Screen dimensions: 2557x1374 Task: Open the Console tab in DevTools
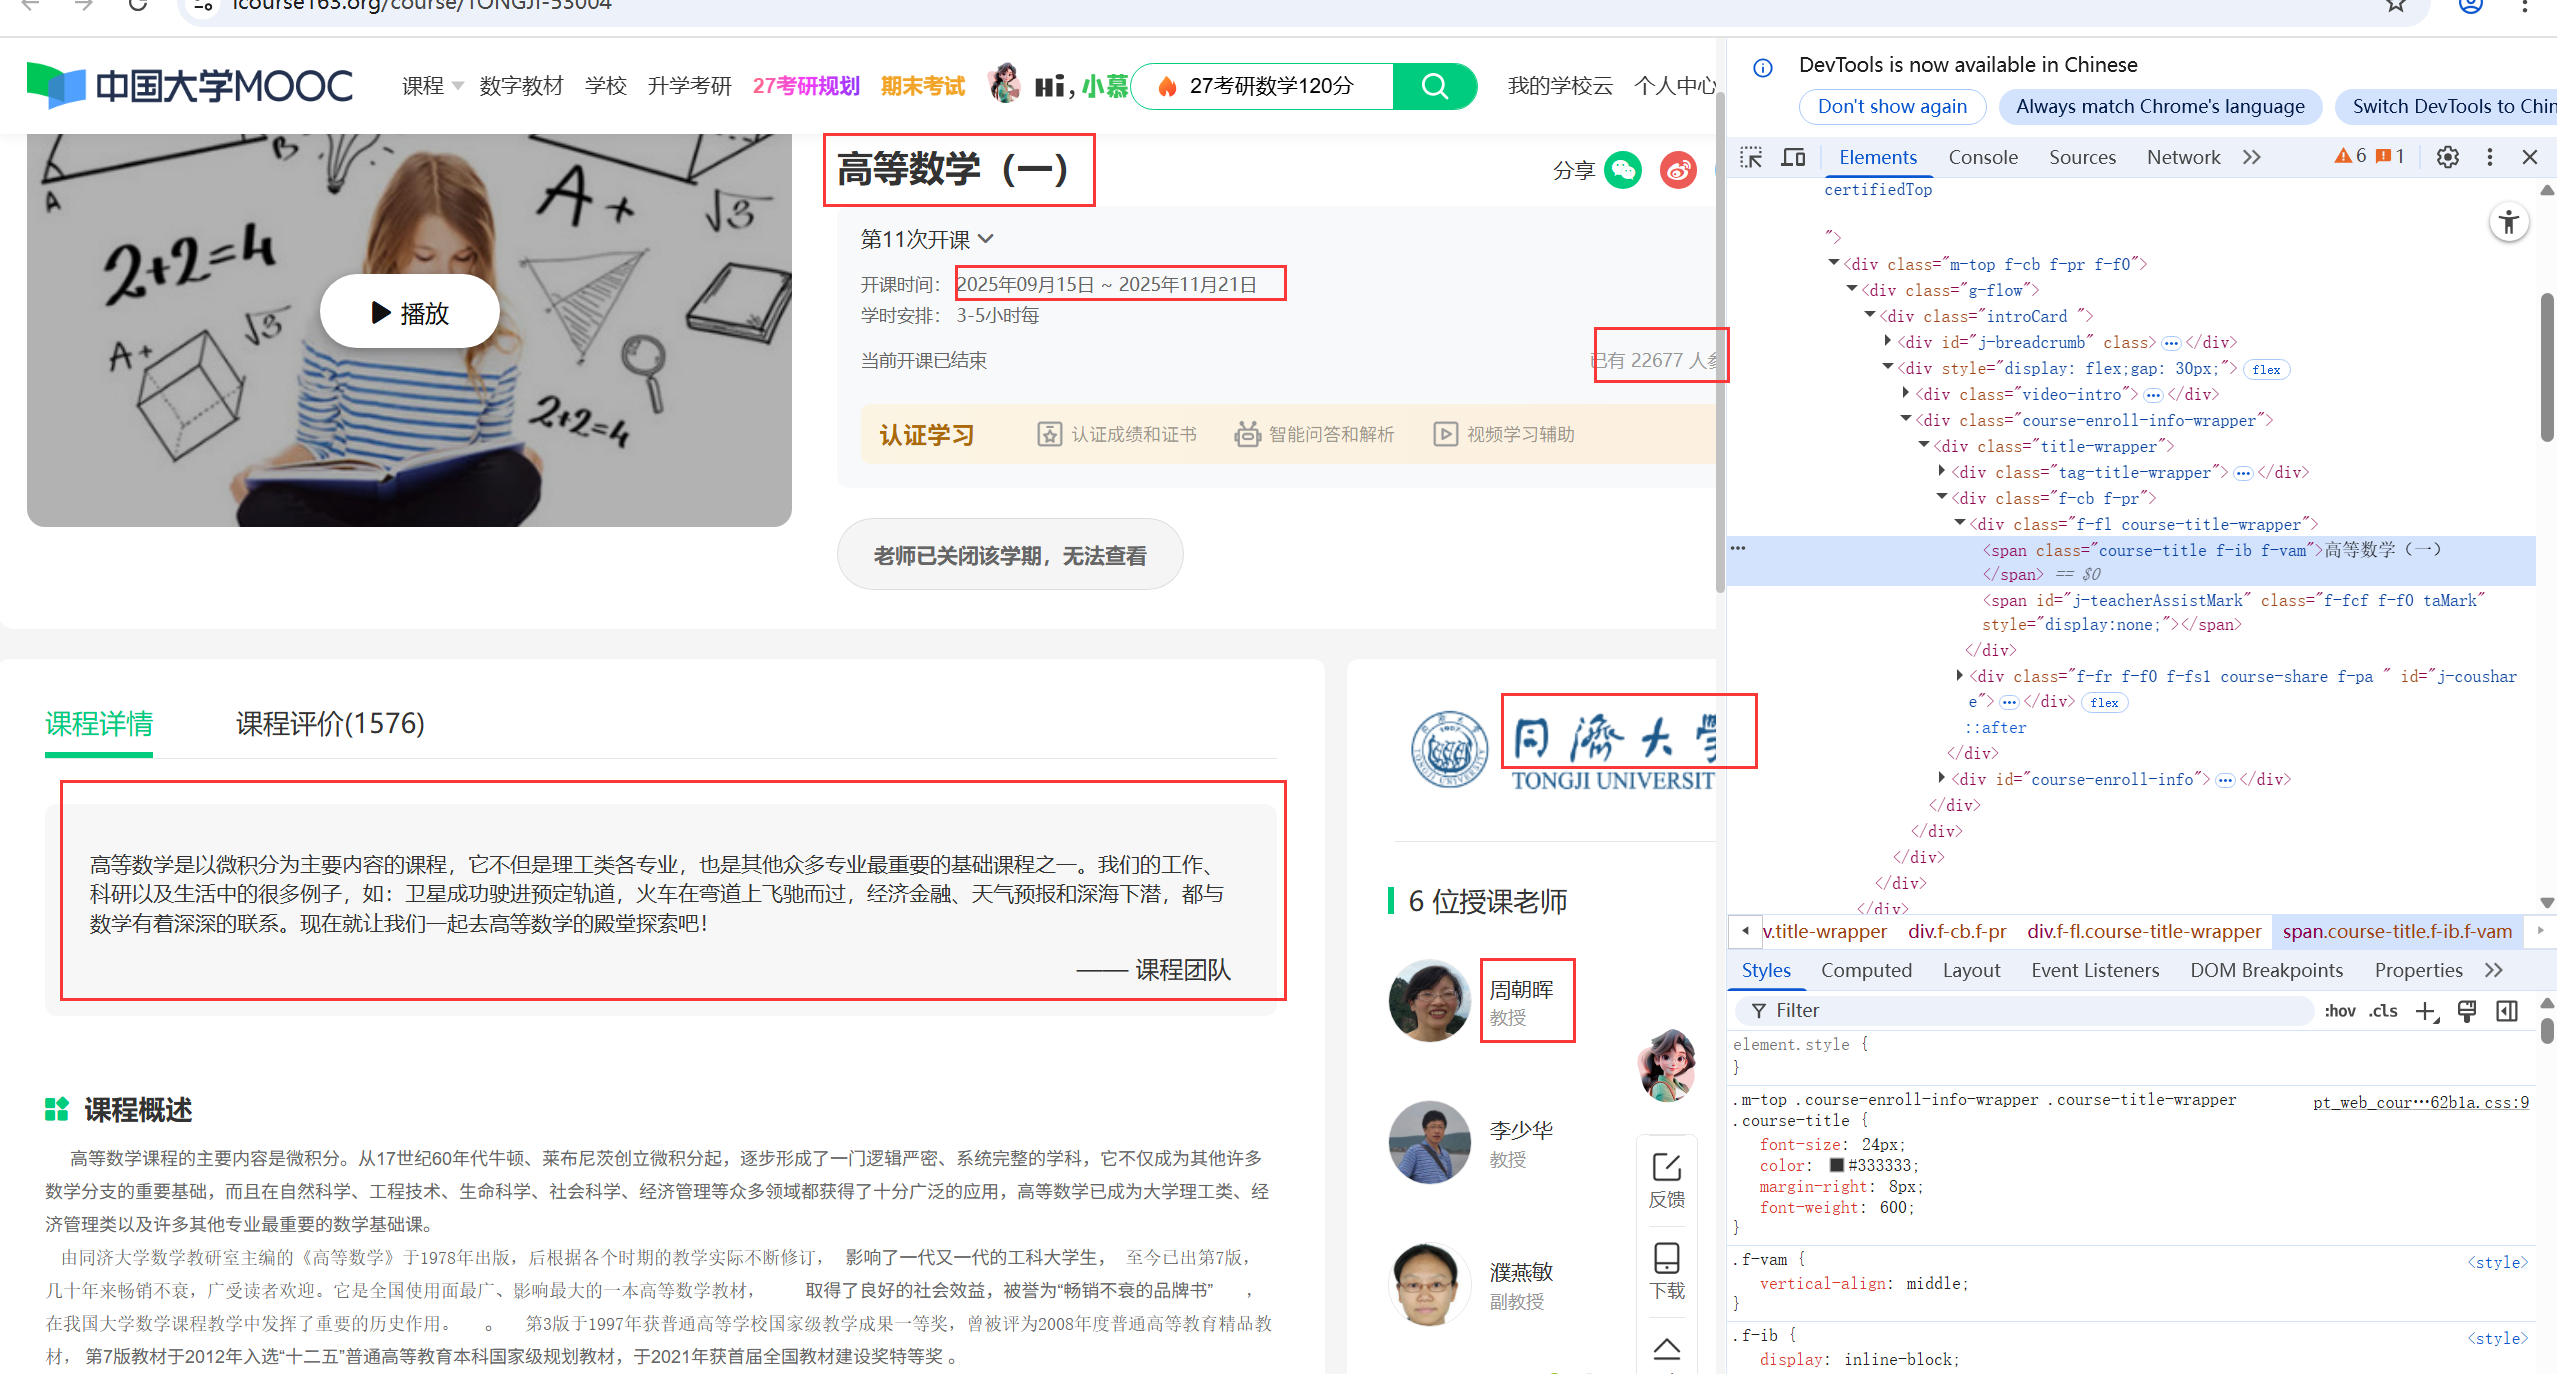point(1982,157)
